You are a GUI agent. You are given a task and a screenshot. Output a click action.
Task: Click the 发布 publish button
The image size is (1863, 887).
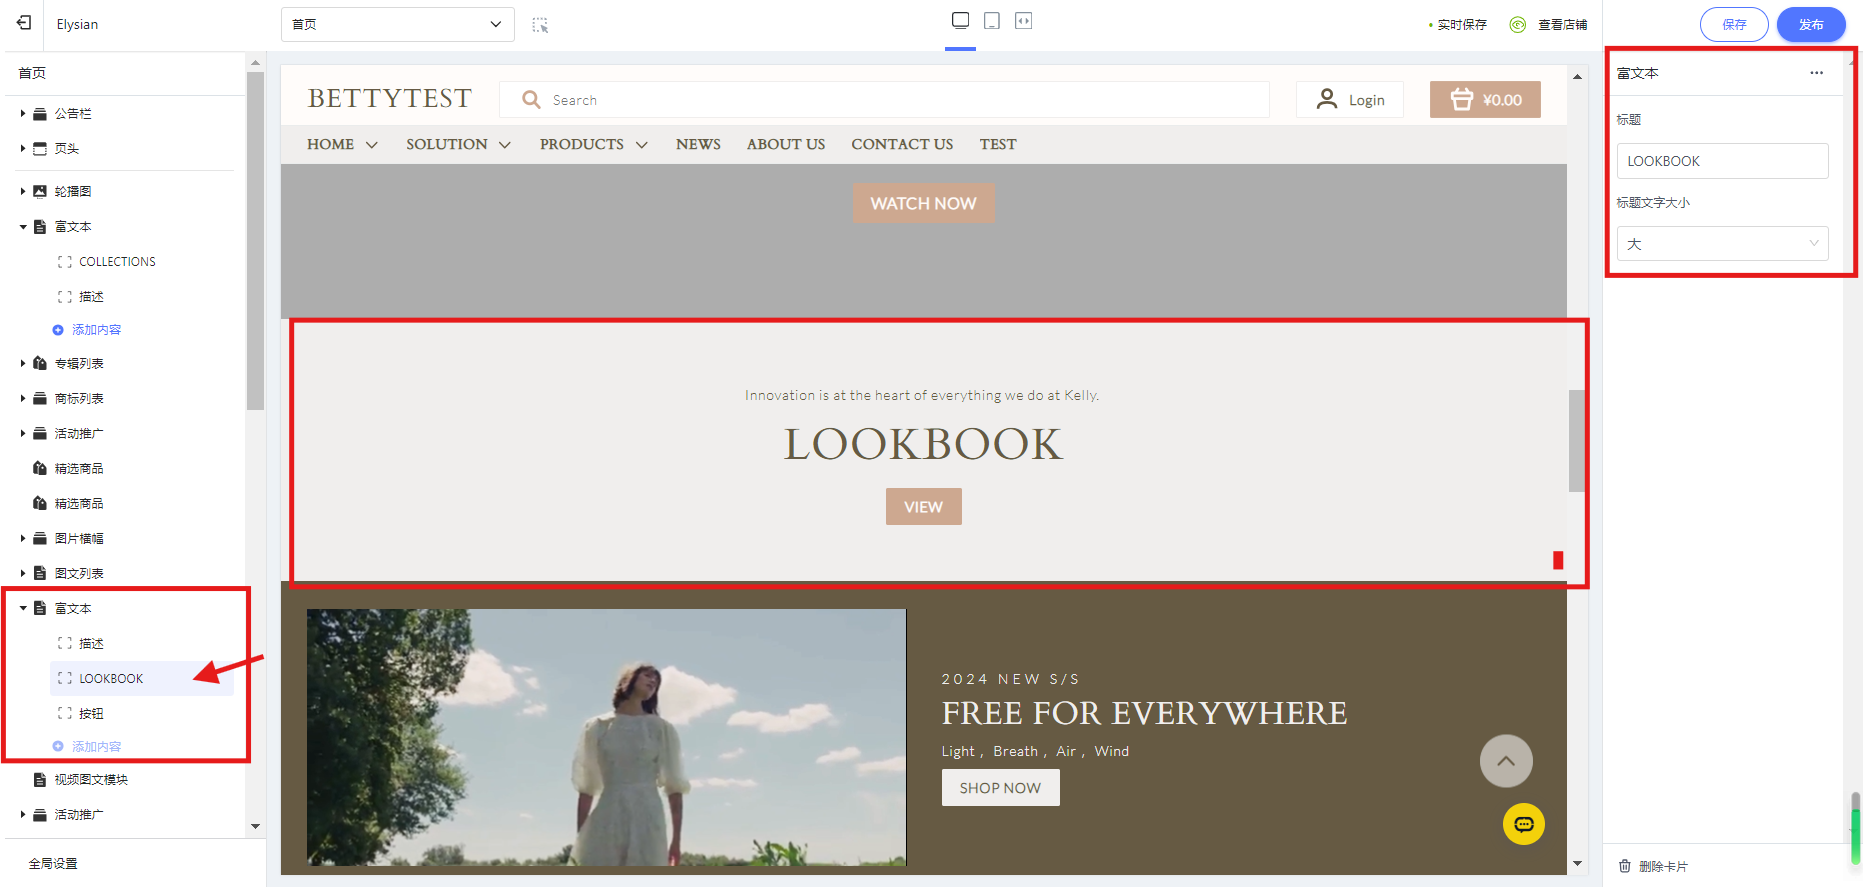coord(1810,25)
